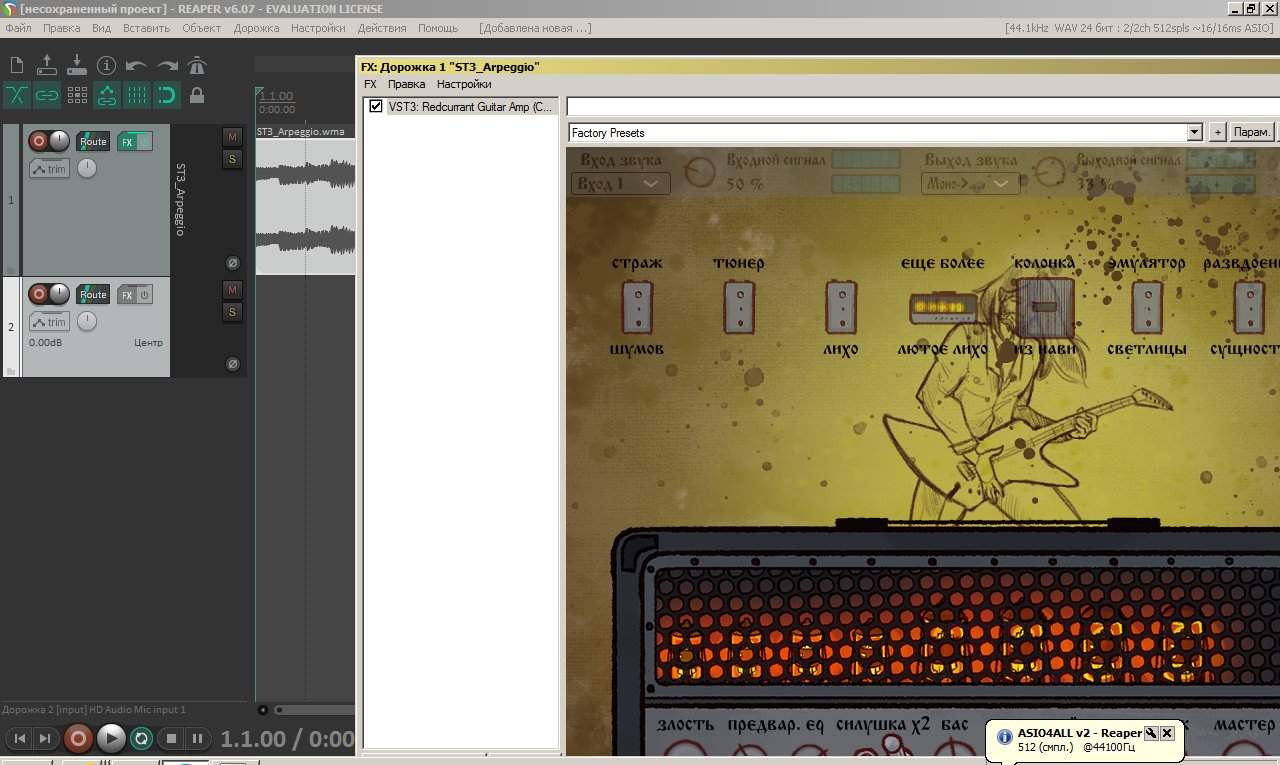
Task: Click the metronome icon in toolbar
Action: (197, 66)
